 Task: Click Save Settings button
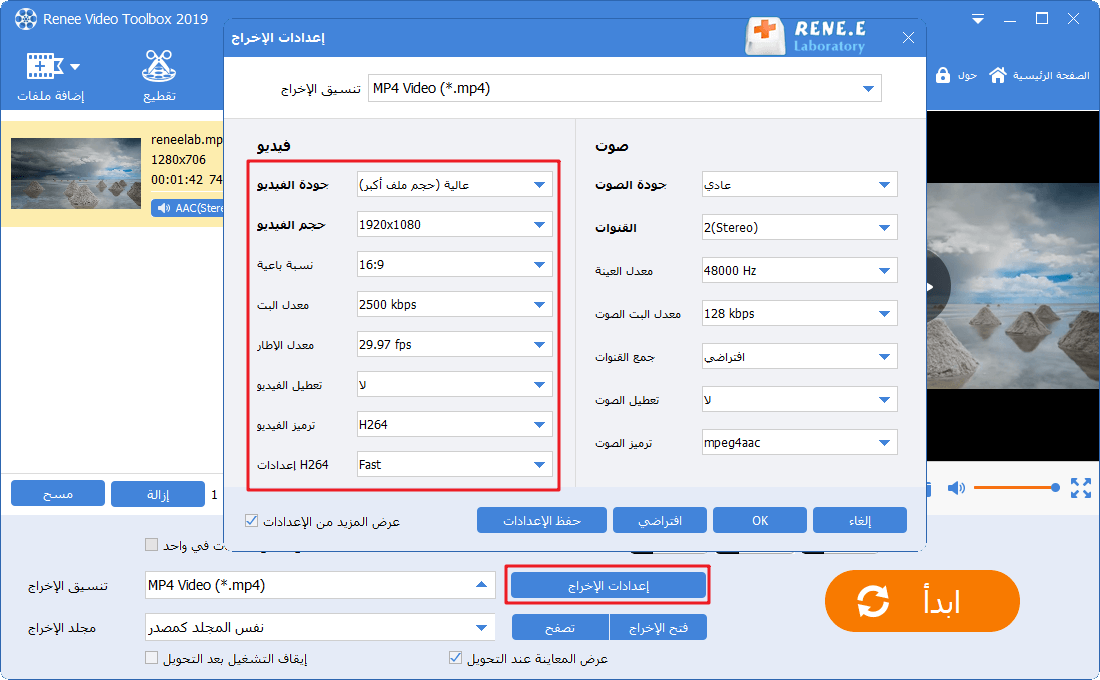542,521
